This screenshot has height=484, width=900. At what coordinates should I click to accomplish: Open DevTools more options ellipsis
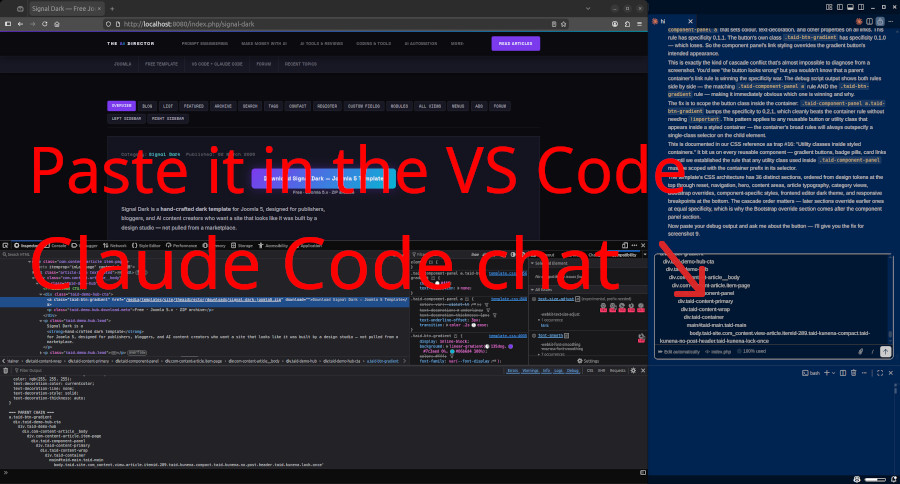point(634,245)
